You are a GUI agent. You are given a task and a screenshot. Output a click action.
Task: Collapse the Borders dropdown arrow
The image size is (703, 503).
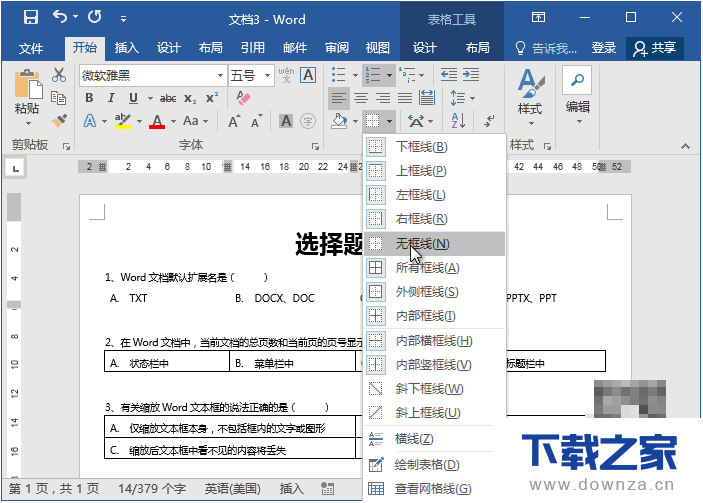click(x=389, y=121)
